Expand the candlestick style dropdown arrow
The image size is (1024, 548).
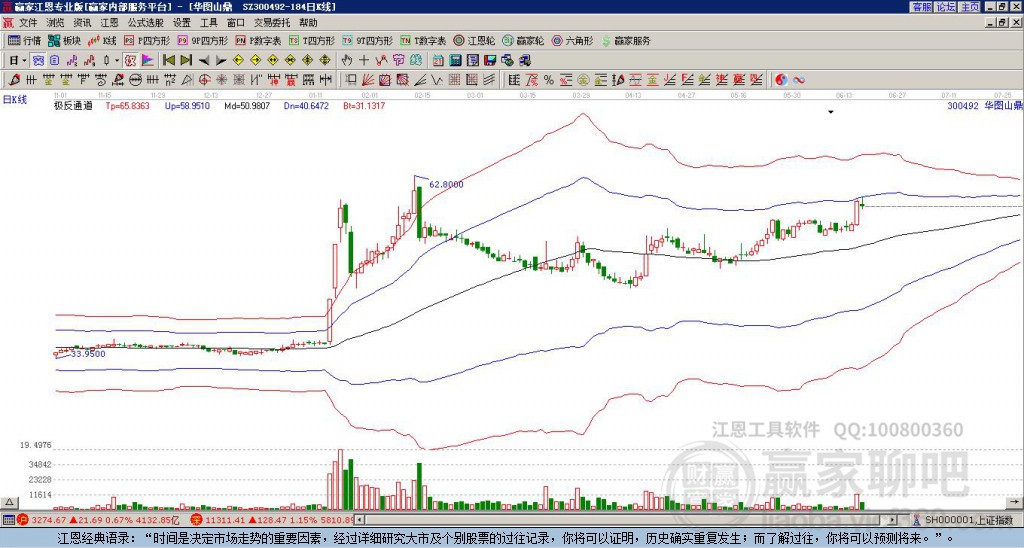tap(117, 61)
